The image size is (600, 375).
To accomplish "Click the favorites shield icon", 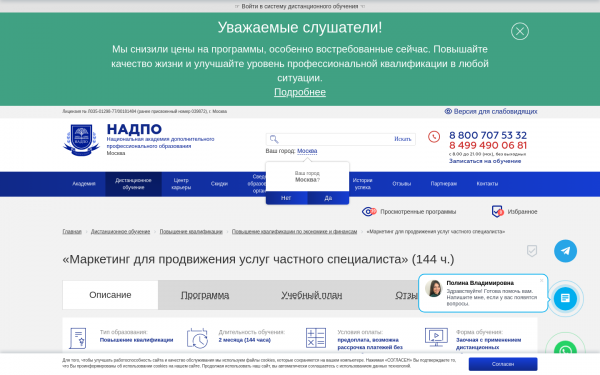I will coord(497,211).
